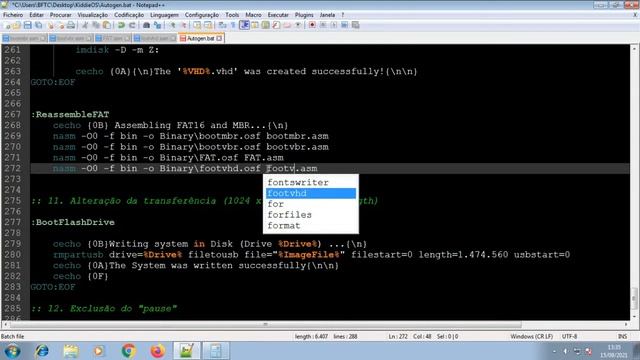Click the :BootFlashDrive label on line 277
640x360 pixels.
[73, 222]
